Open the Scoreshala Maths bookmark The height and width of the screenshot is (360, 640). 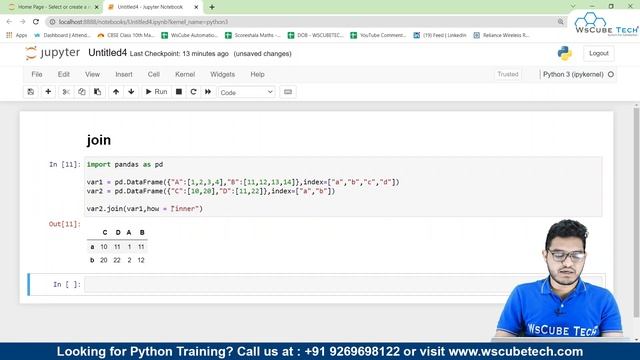(253, 36)
